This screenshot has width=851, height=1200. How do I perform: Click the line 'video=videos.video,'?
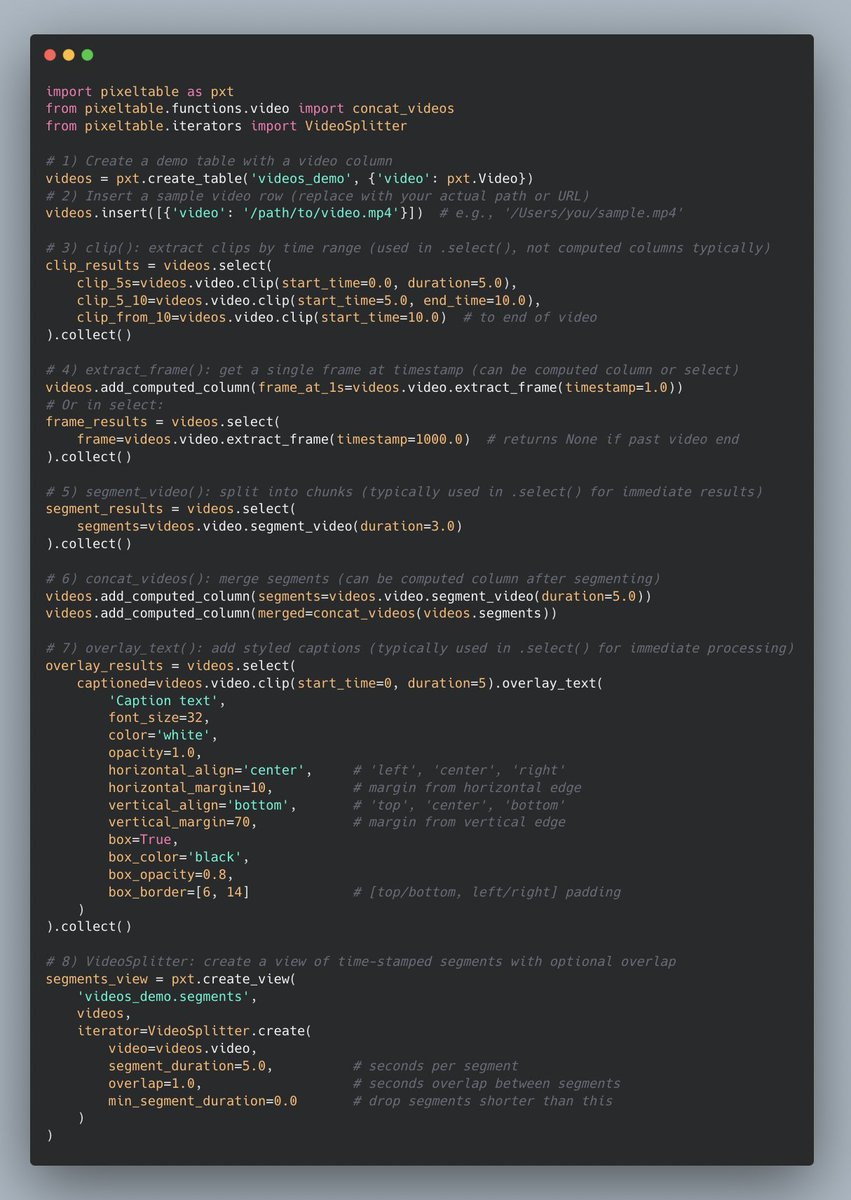click(183, 1048)
